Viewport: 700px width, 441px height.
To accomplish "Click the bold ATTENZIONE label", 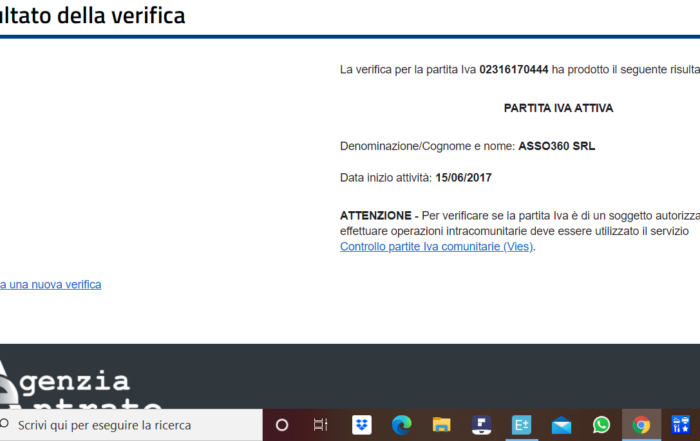I will click(x=375, y=216).
